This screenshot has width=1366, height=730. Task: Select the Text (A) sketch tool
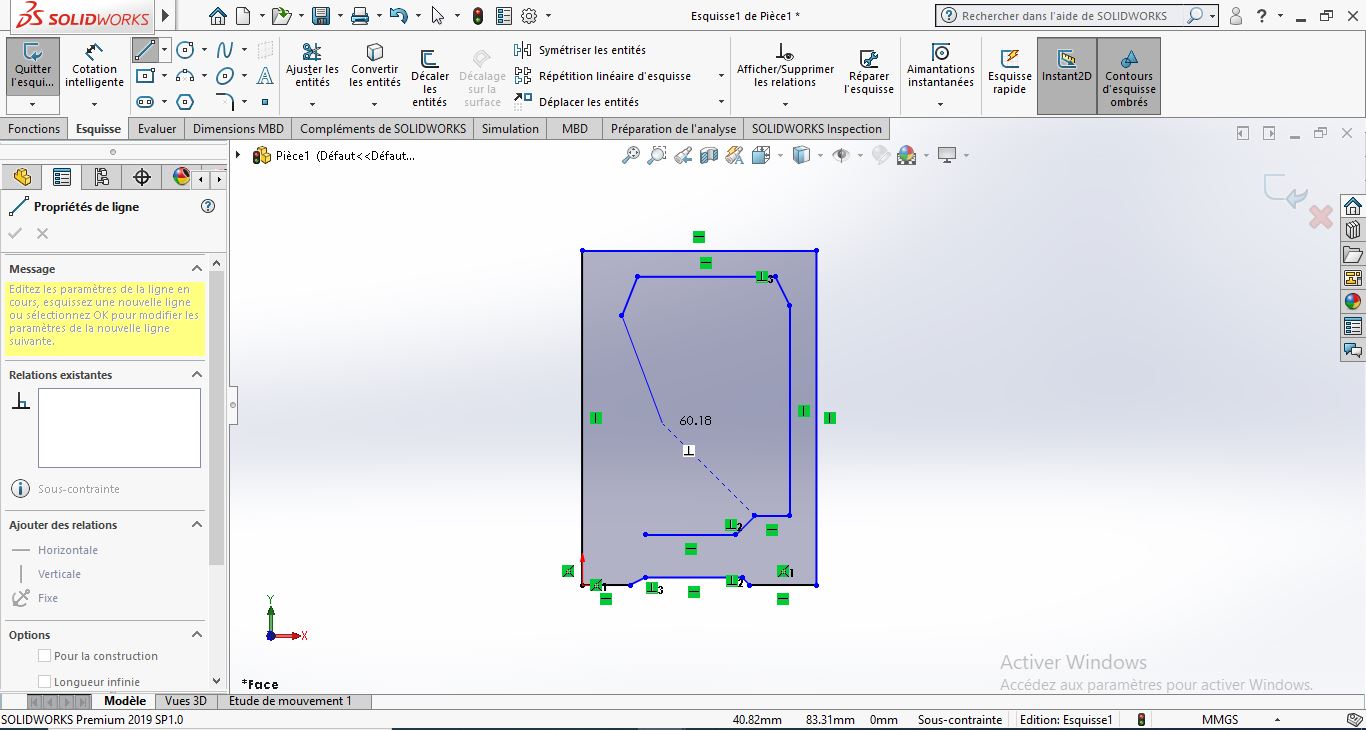tap(265, 76)
